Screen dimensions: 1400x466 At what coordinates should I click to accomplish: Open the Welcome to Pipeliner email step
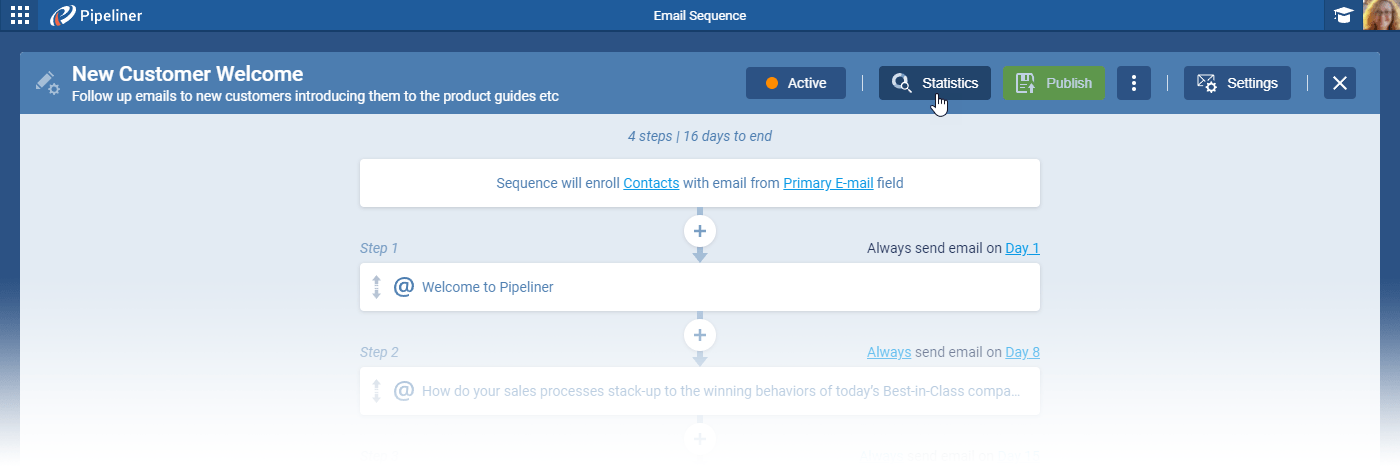(488, 287)
